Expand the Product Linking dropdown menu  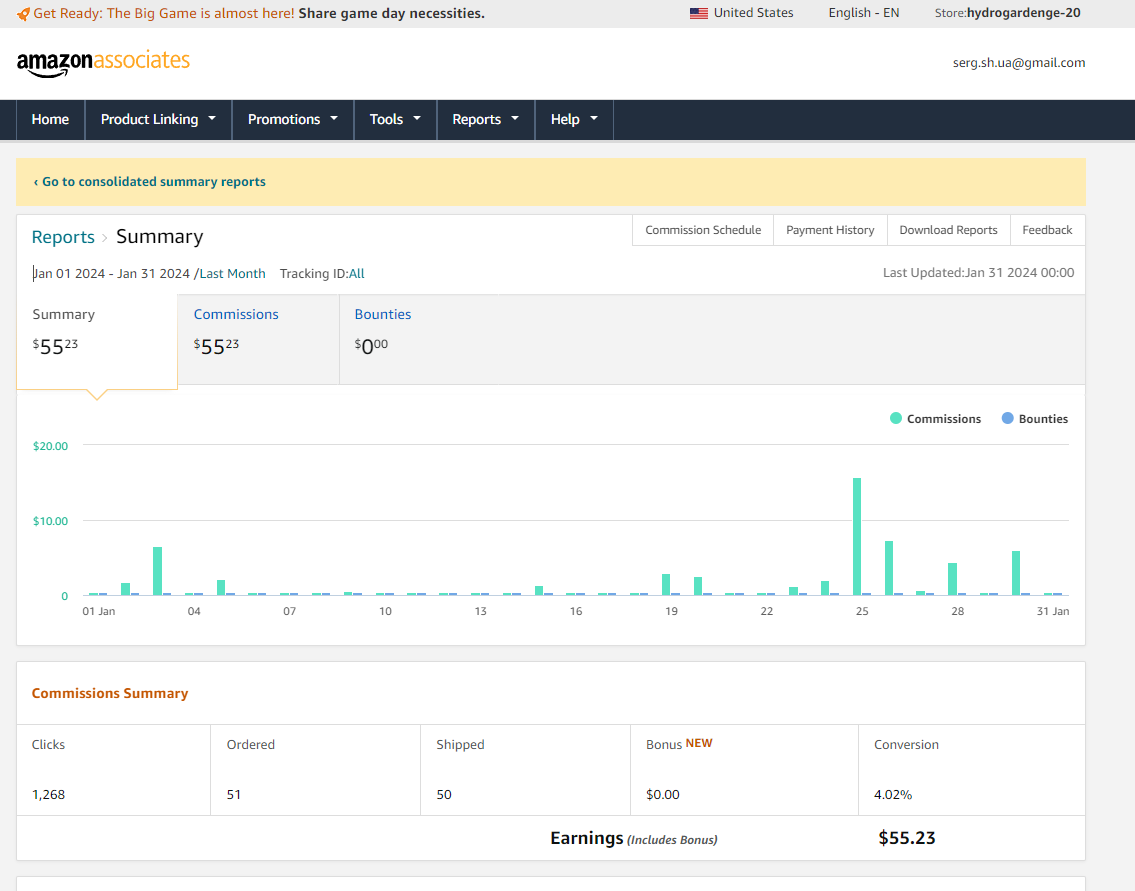click(159, 119)
